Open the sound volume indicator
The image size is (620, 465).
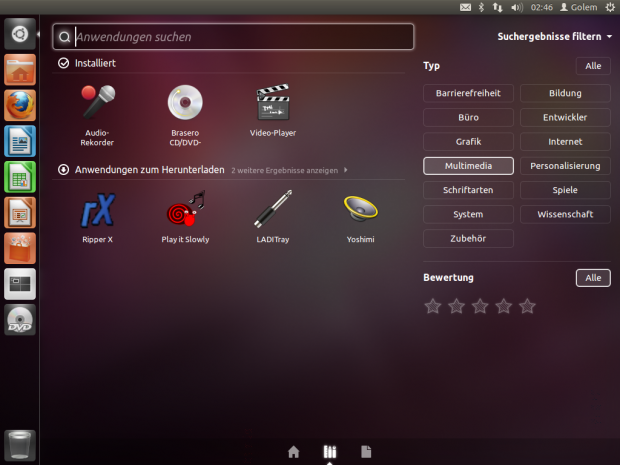[x=517, y=7]
